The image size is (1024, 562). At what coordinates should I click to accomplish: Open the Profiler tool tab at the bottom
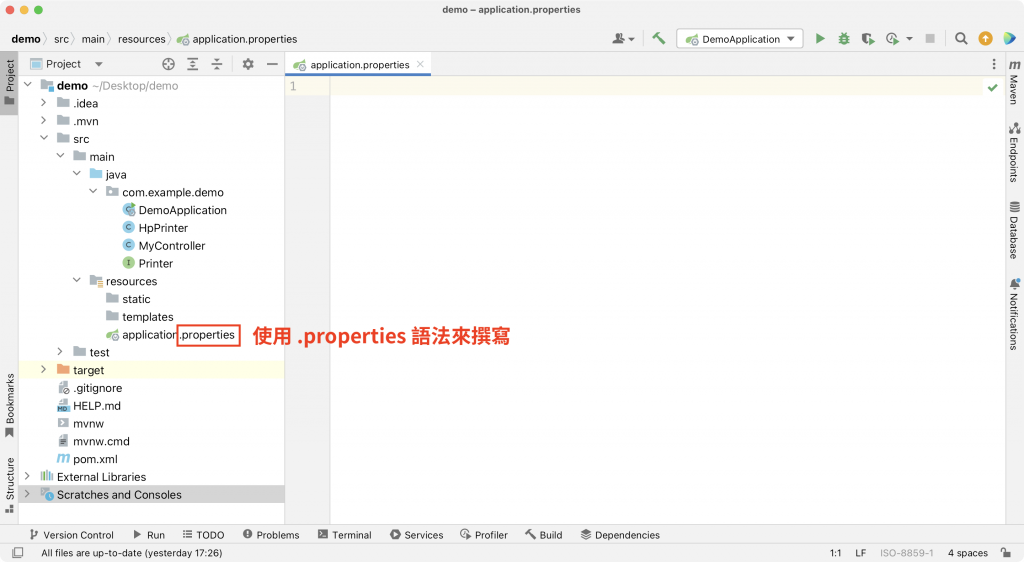click(484, 535)
